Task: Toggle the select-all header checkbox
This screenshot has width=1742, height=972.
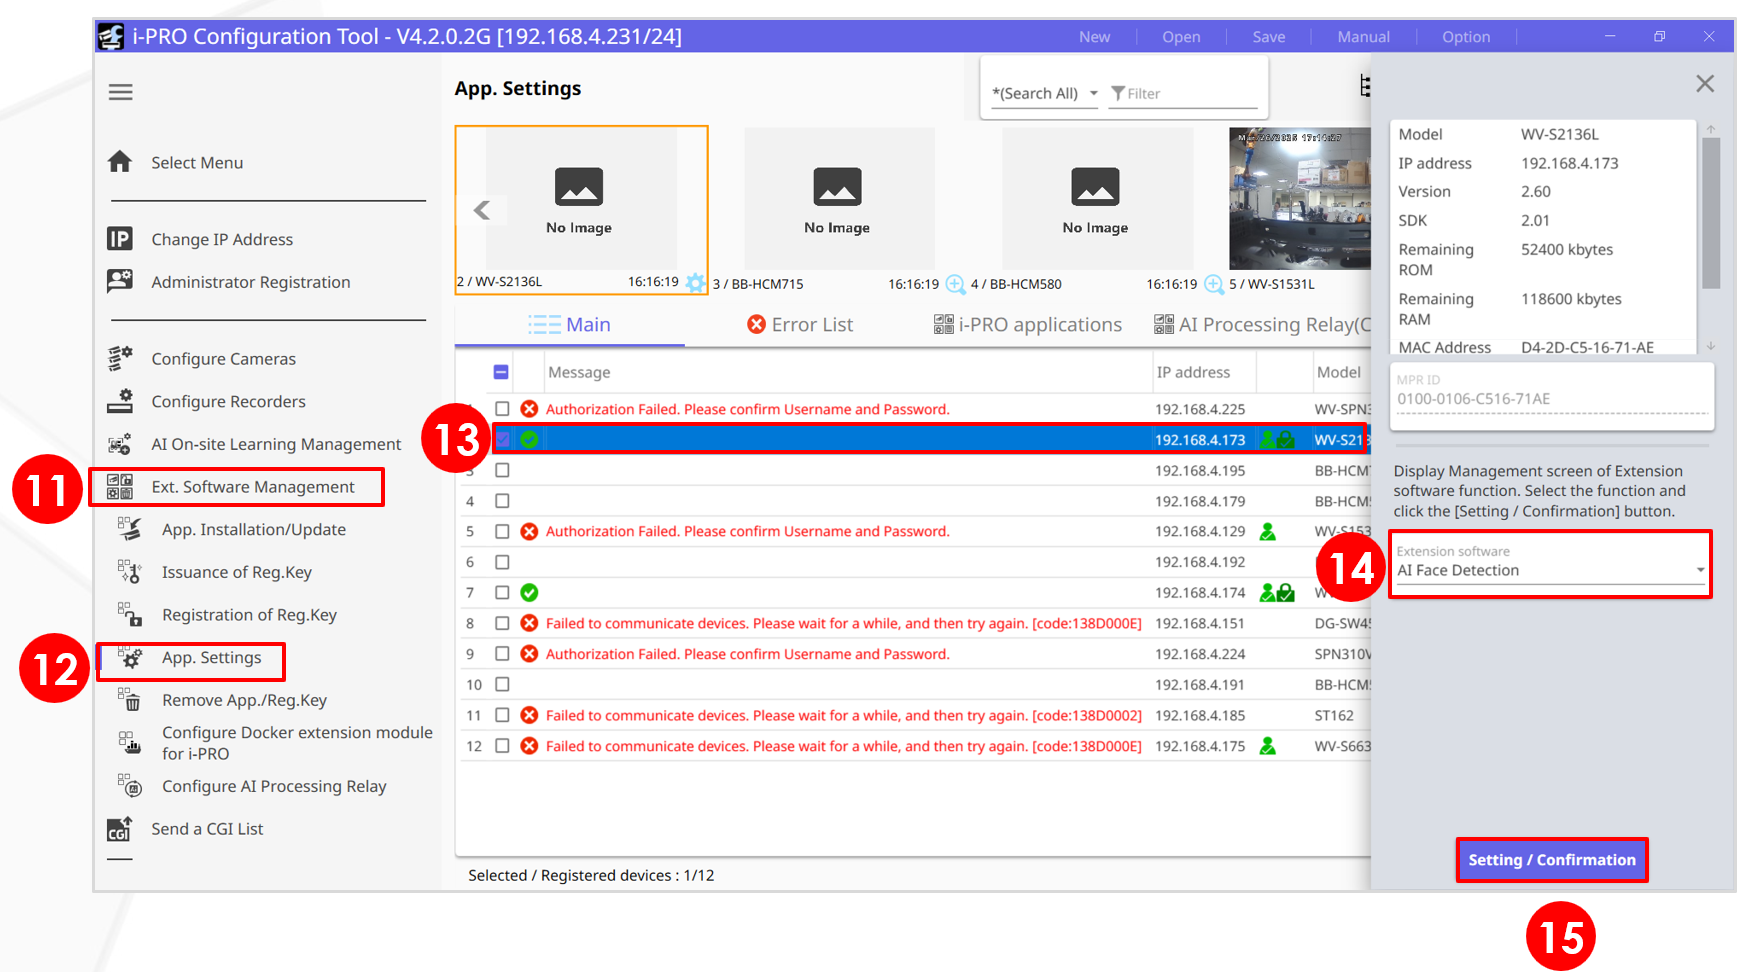Action: click(501, 372)
